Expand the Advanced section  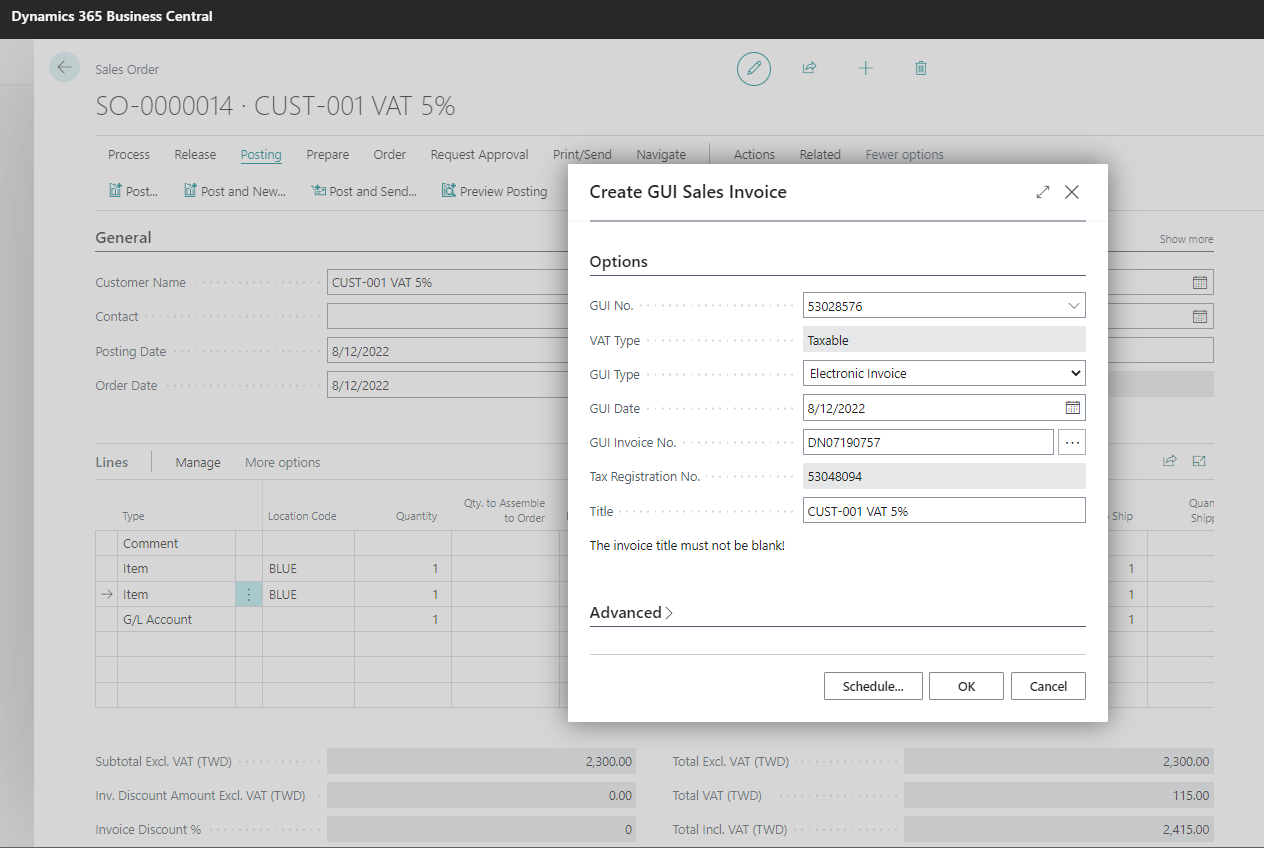631,613
